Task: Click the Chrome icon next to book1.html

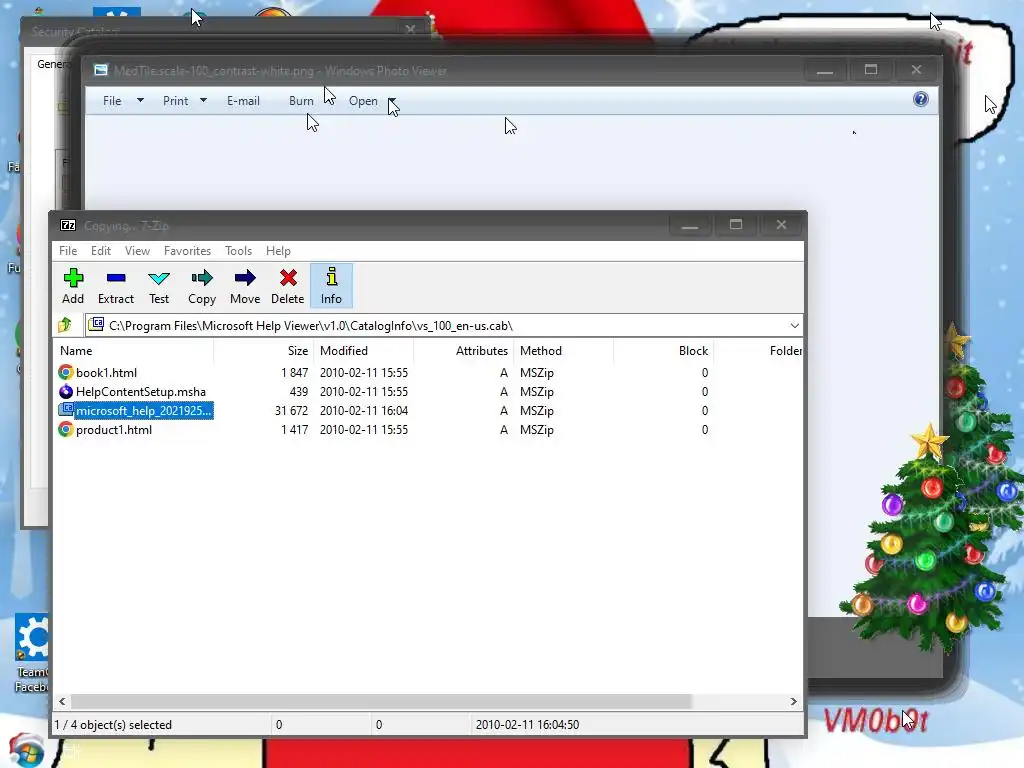Action: pos(65,372)
